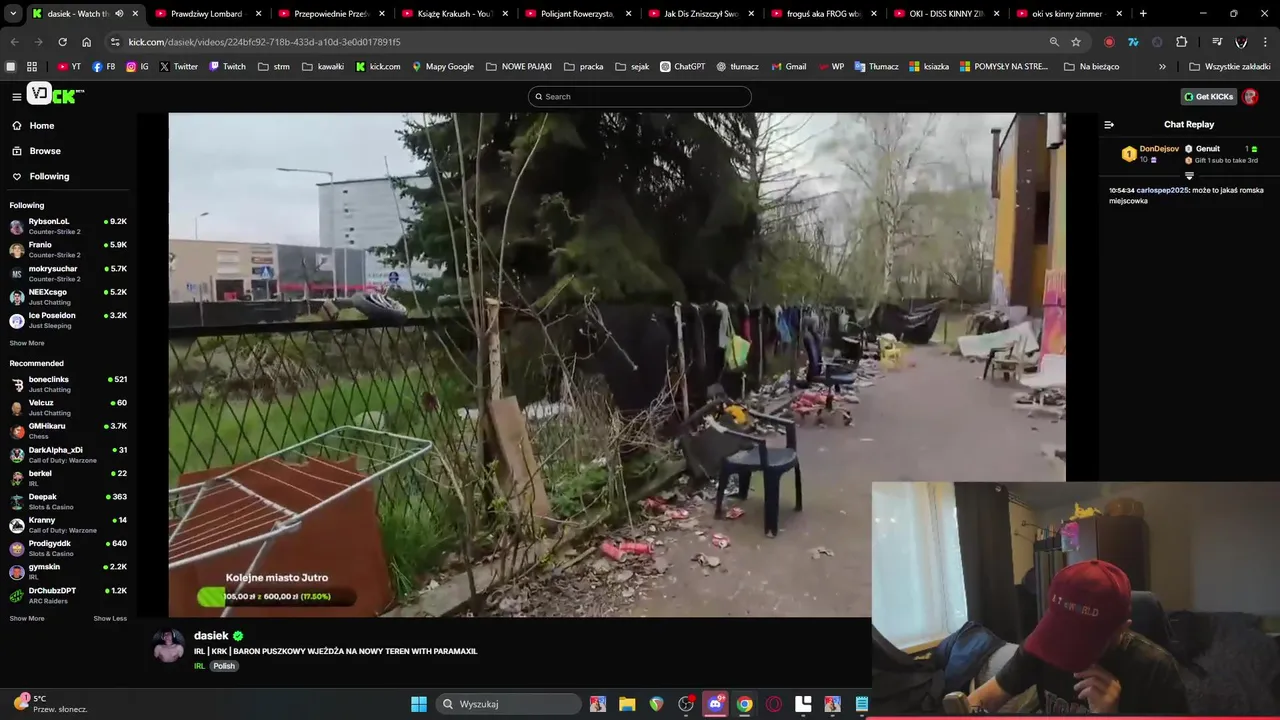Open RybsonLoL channel in sidebar
The height and width of the screenshot is (720, 1280).
tap(68, 226)
